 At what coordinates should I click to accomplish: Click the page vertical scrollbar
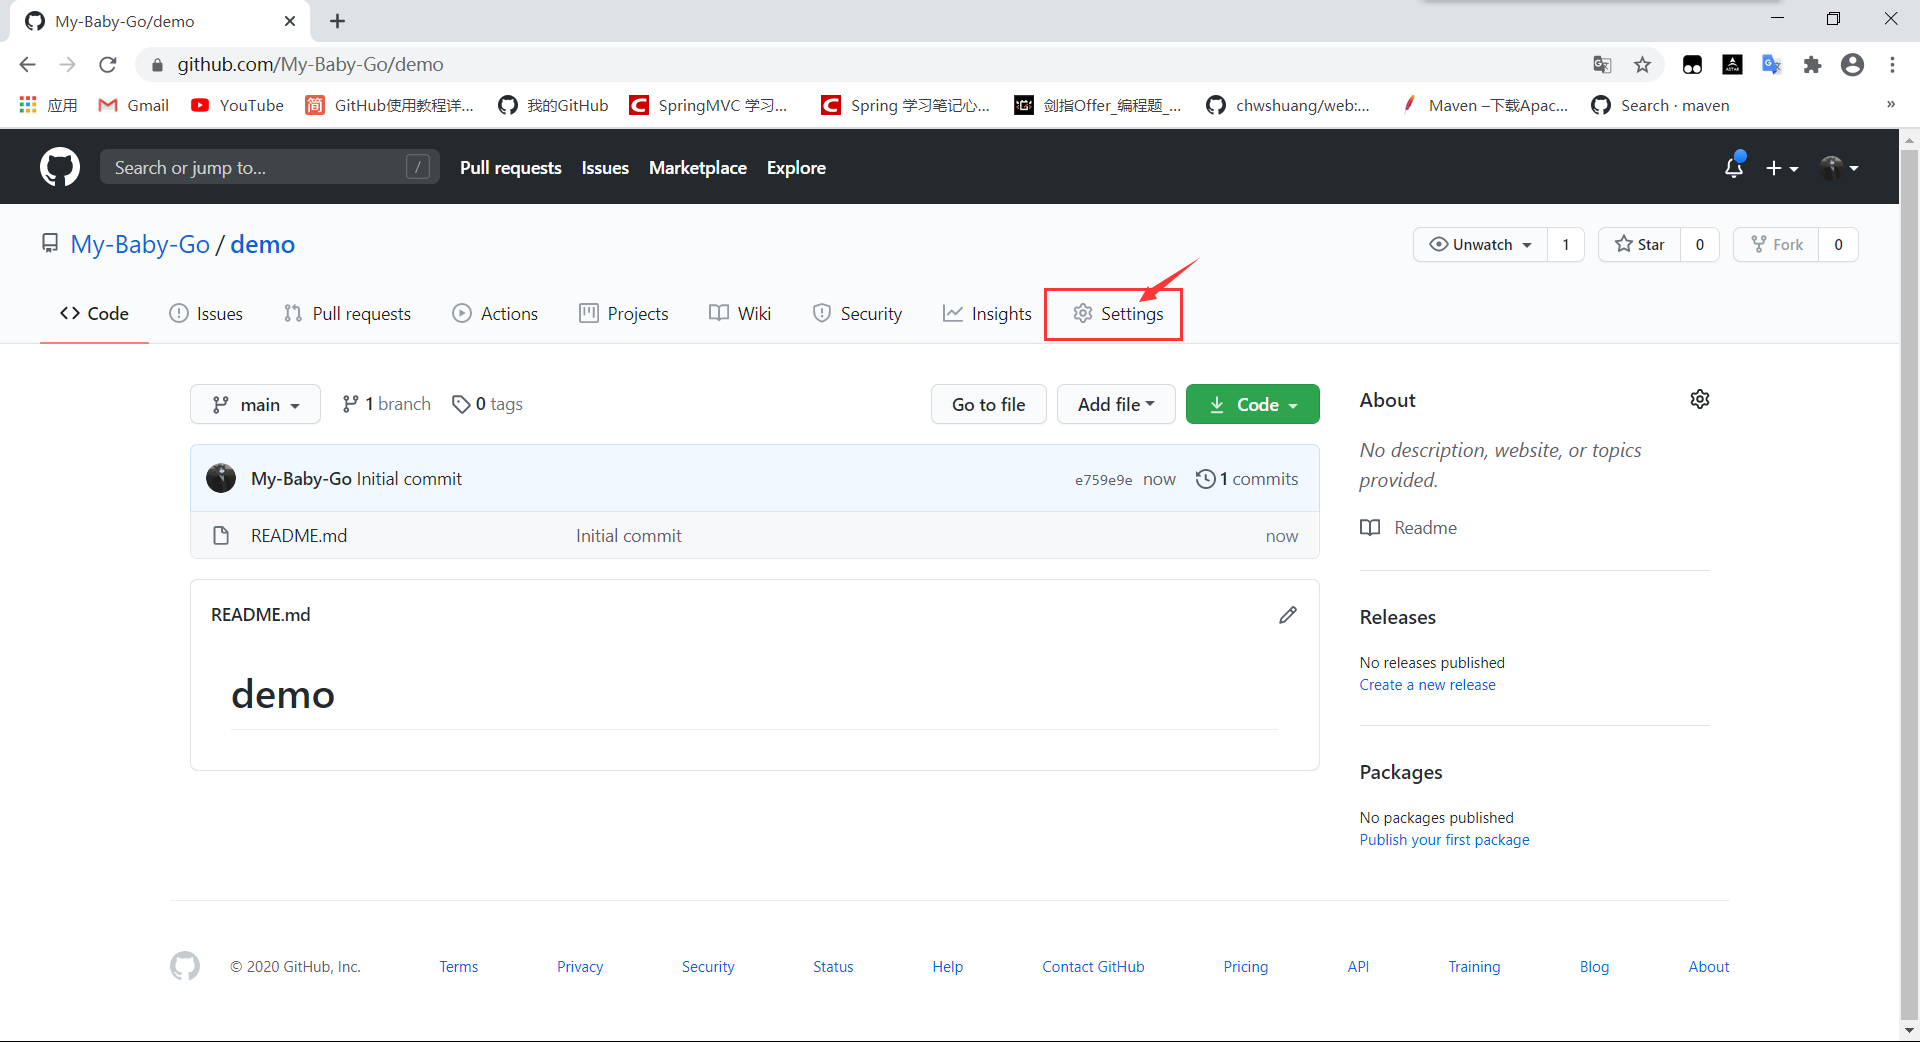tap(1909, 585)
